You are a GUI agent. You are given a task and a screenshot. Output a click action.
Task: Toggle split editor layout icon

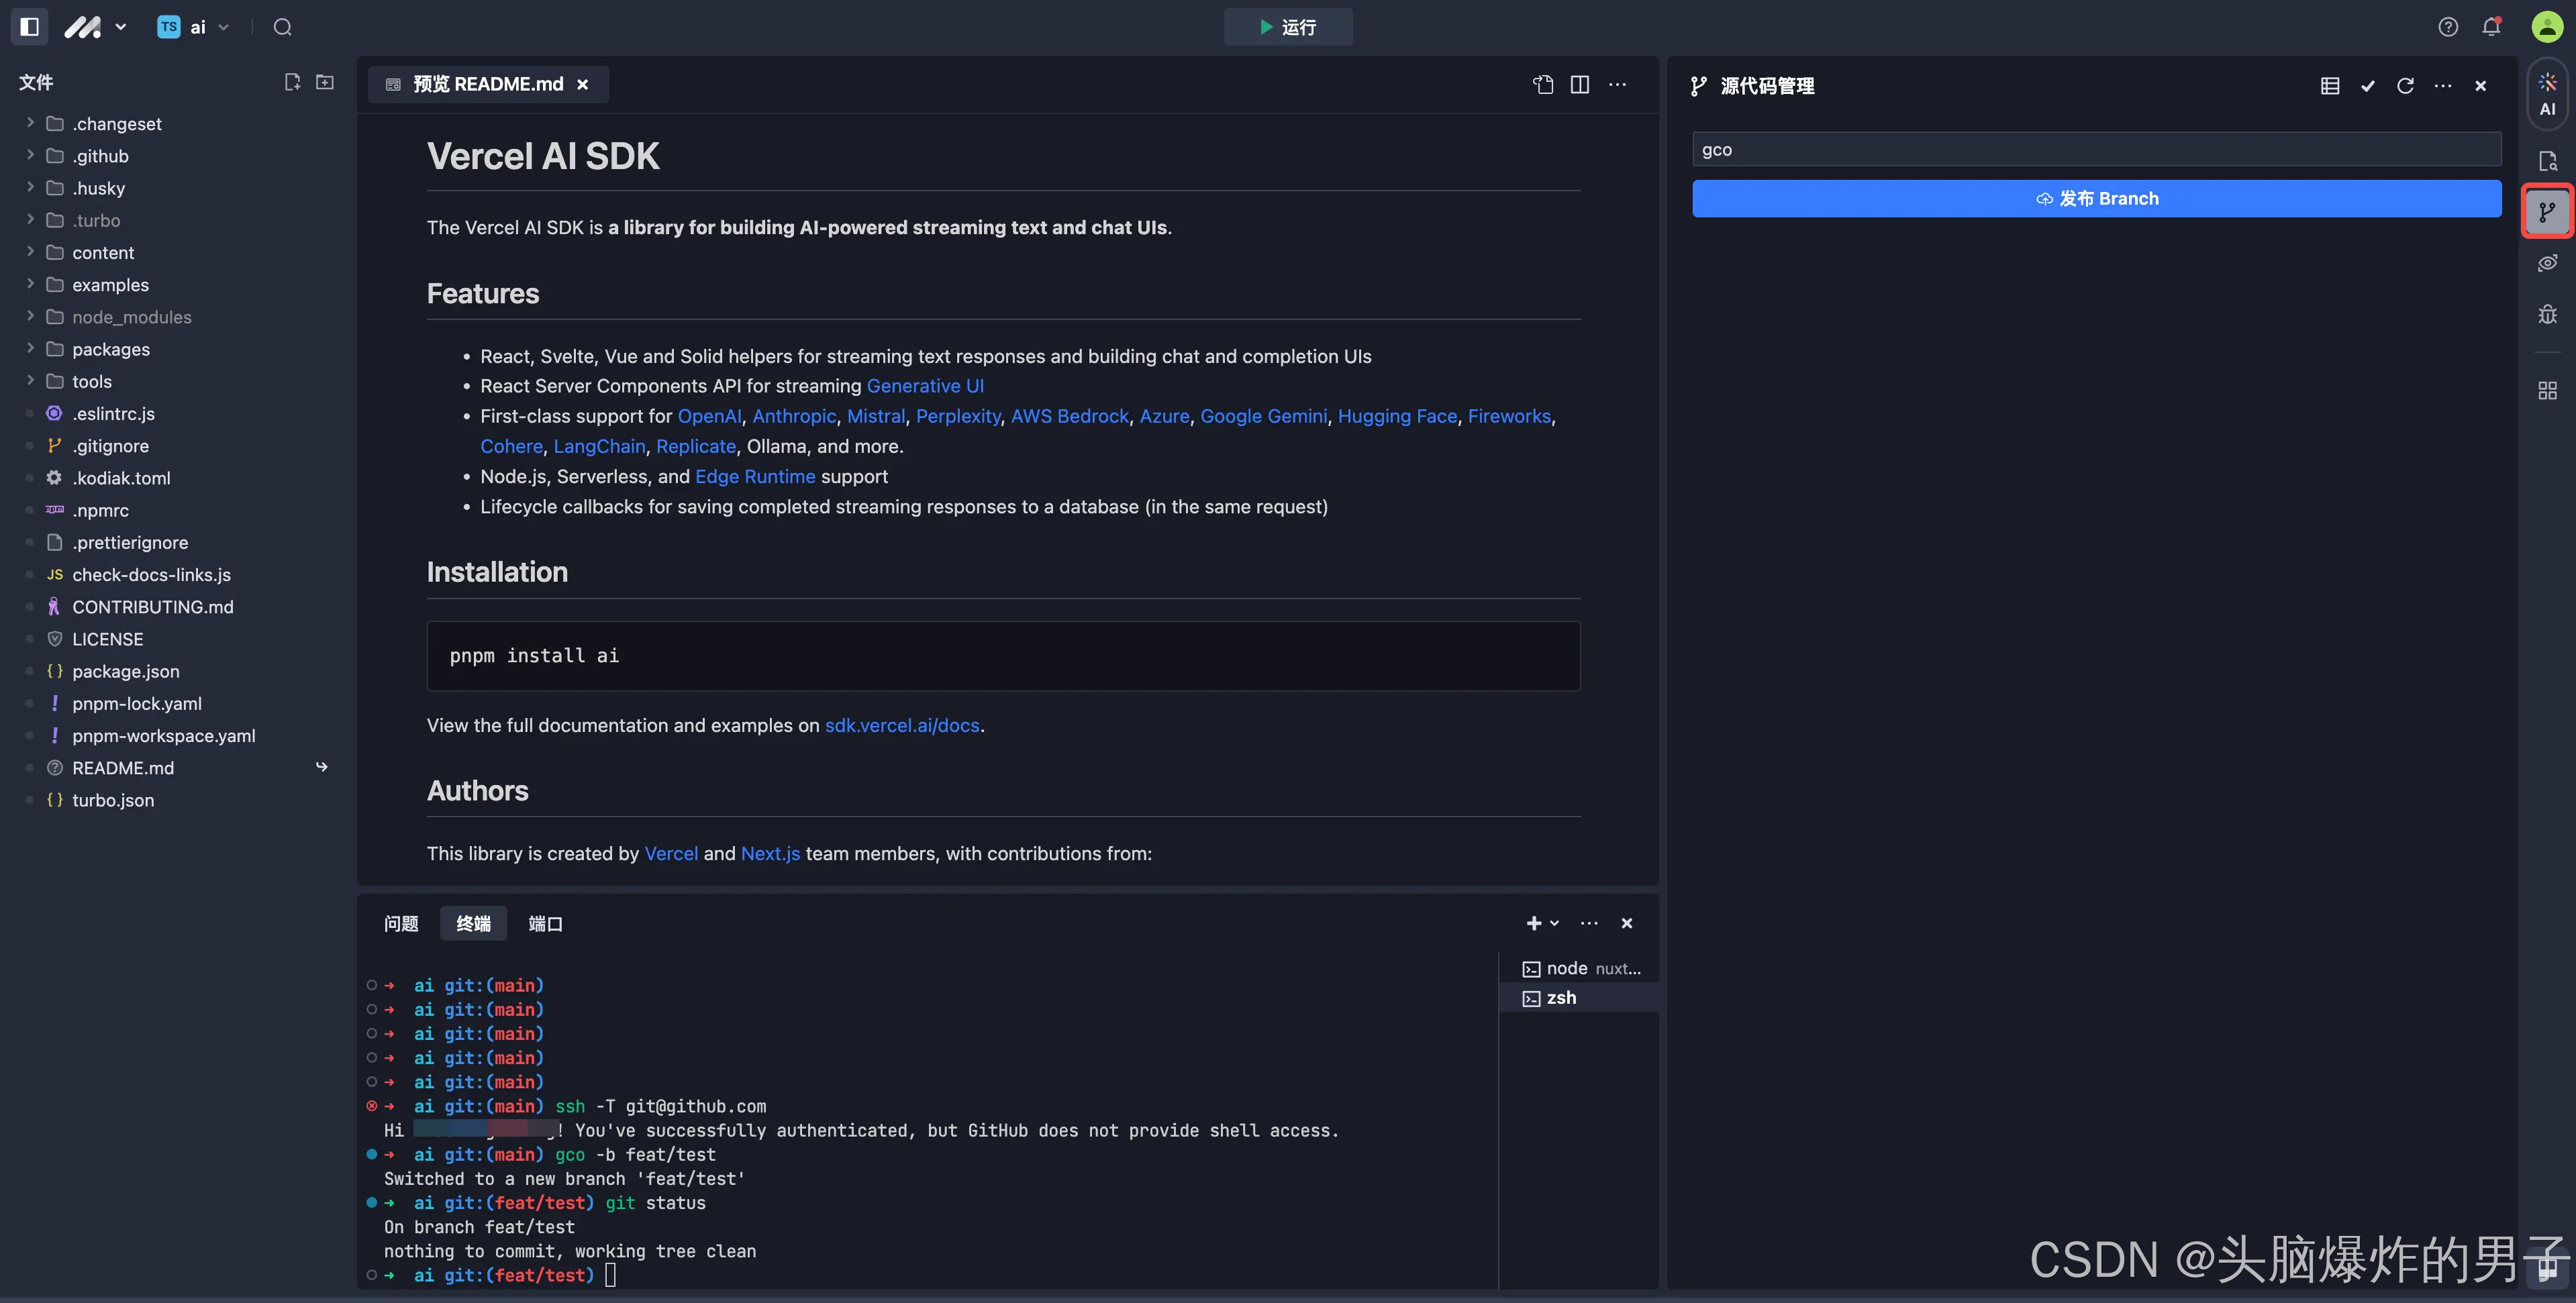click(x=1580, y=85)
